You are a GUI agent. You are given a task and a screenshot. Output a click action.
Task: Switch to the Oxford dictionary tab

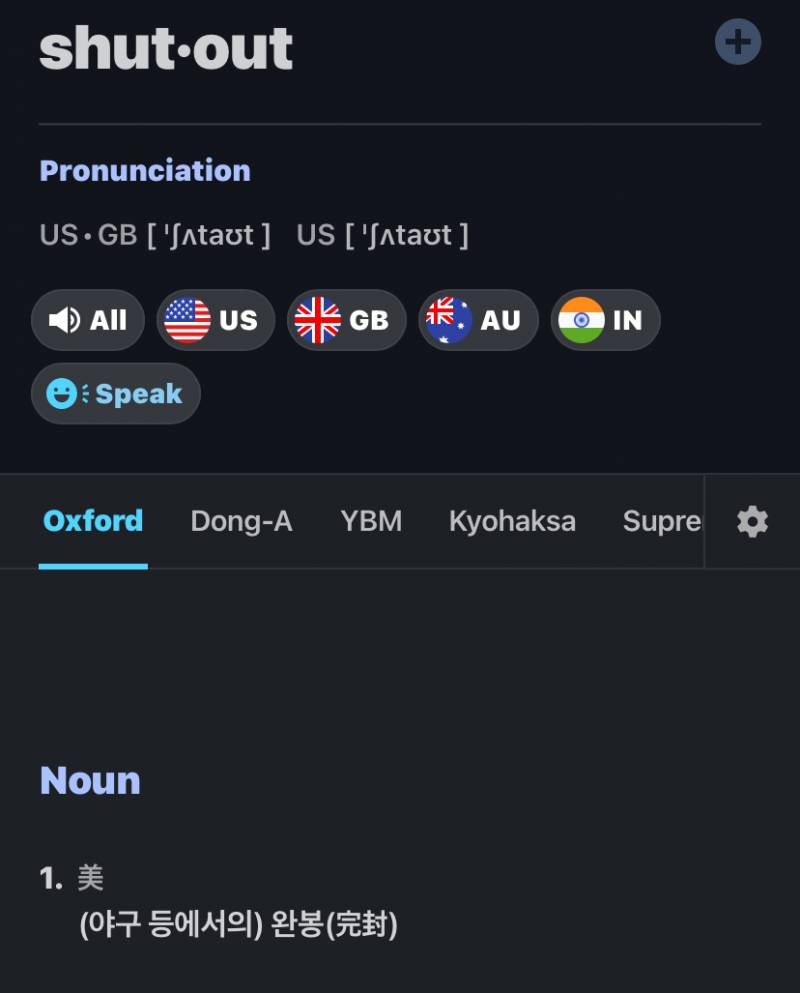click(93, 521)
